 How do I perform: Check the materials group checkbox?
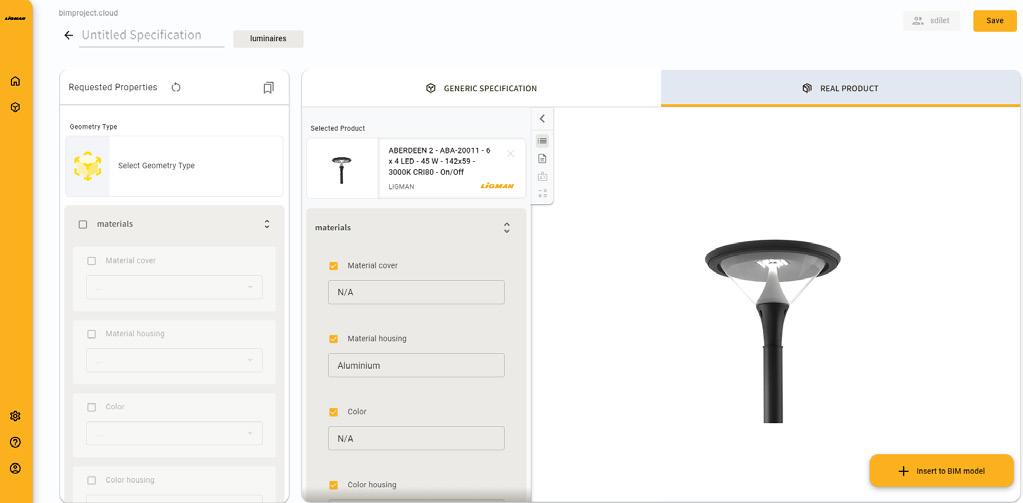pos(83,224)
